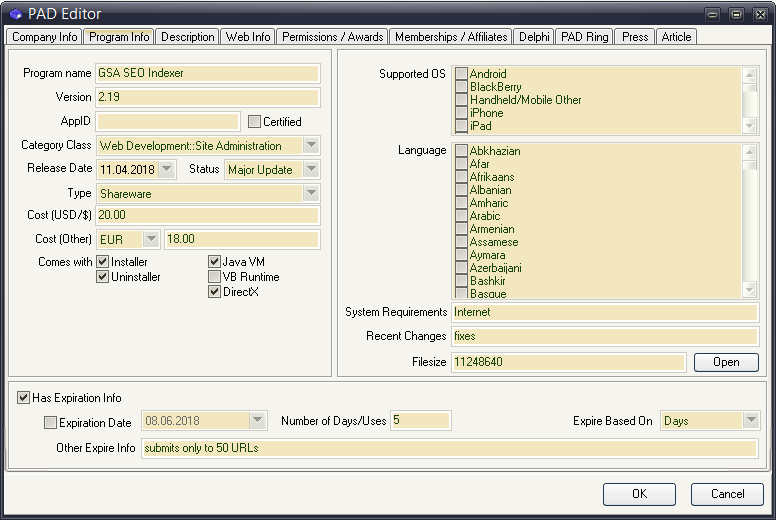
Task: Check the Abkhazian language checkbox
Action: 461,150
